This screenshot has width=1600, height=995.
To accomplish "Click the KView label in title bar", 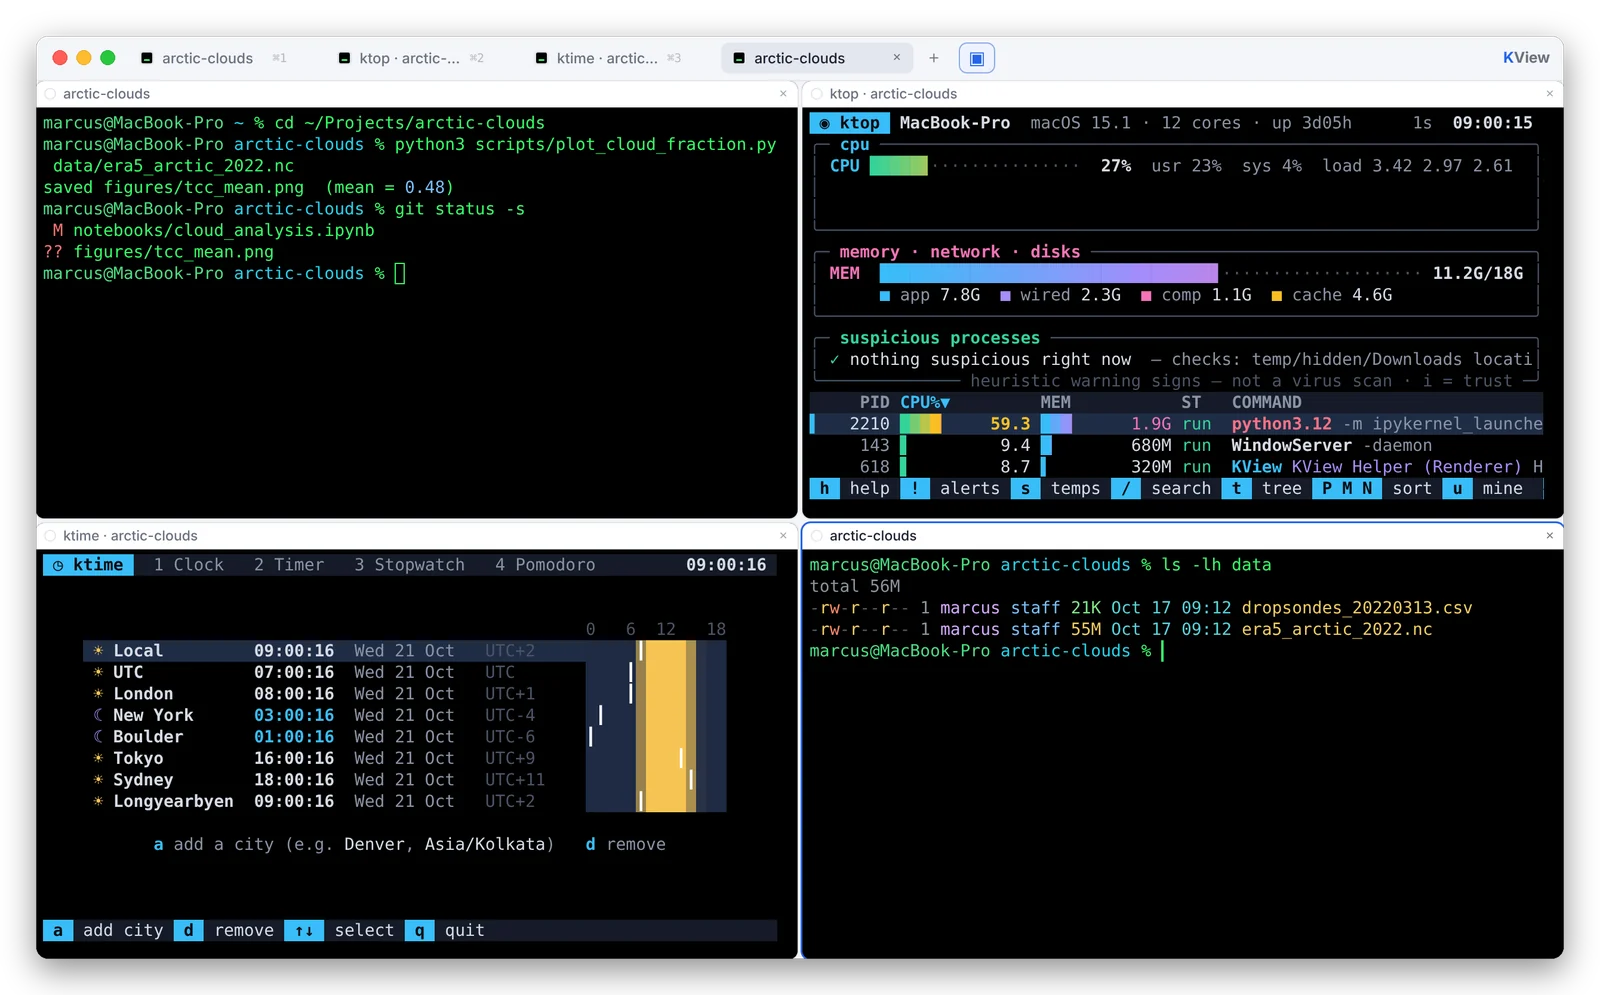I will (1526, 58).
